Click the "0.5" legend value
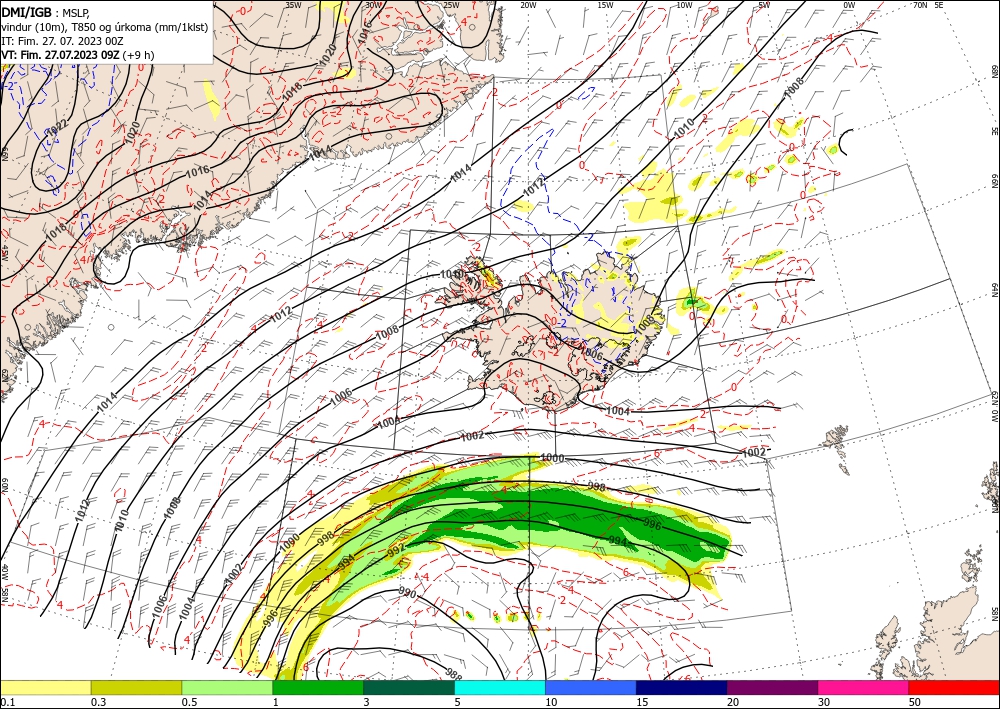Image resolution: width=1000 pixels, height=709 pixels. pyautogui.click(x=189, y=702)
